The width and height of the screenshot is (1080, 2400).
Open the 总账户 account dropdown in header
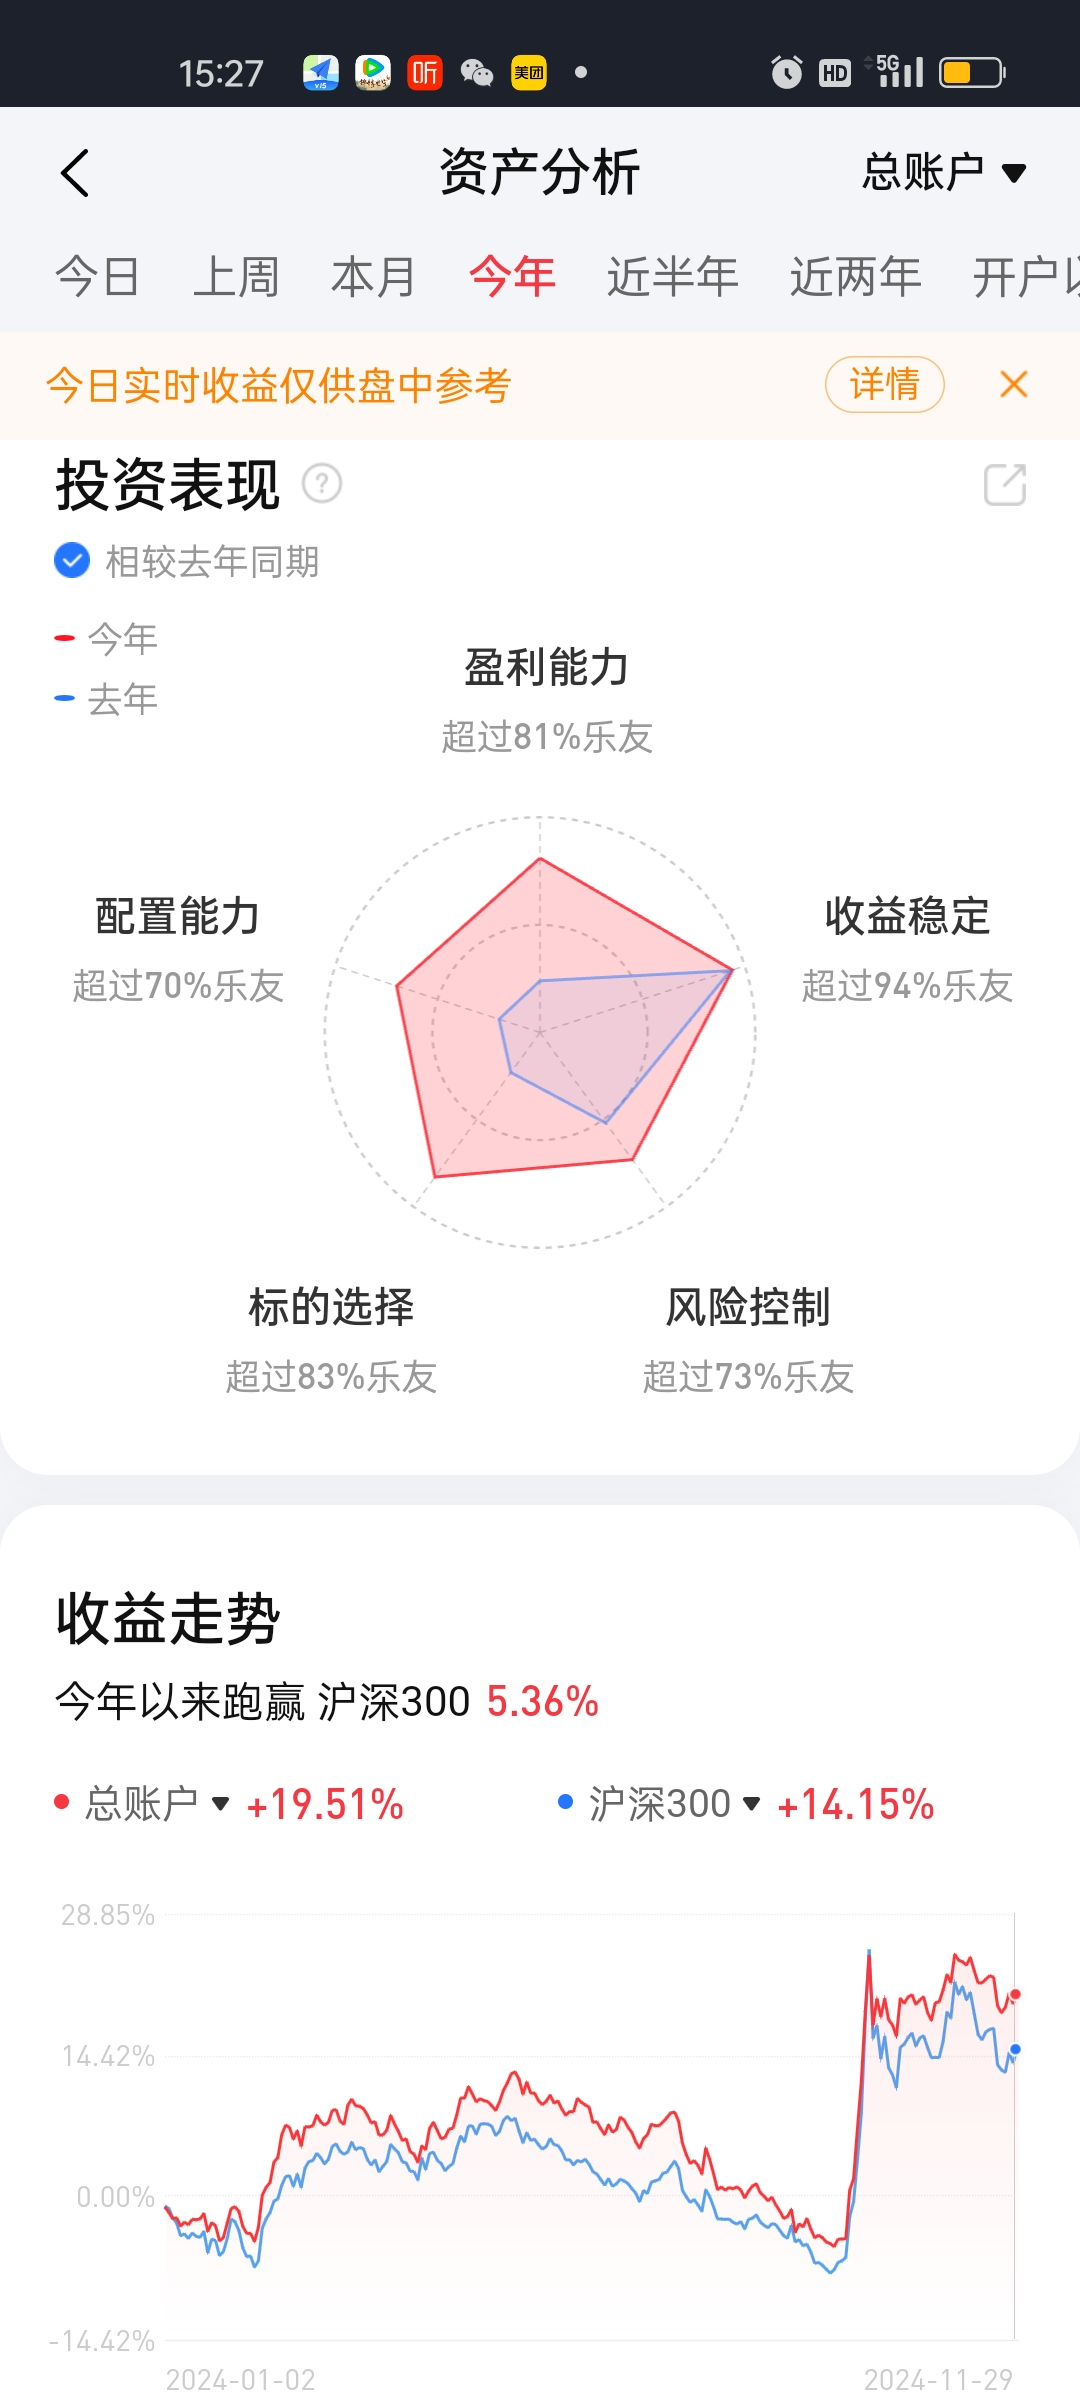944,172
